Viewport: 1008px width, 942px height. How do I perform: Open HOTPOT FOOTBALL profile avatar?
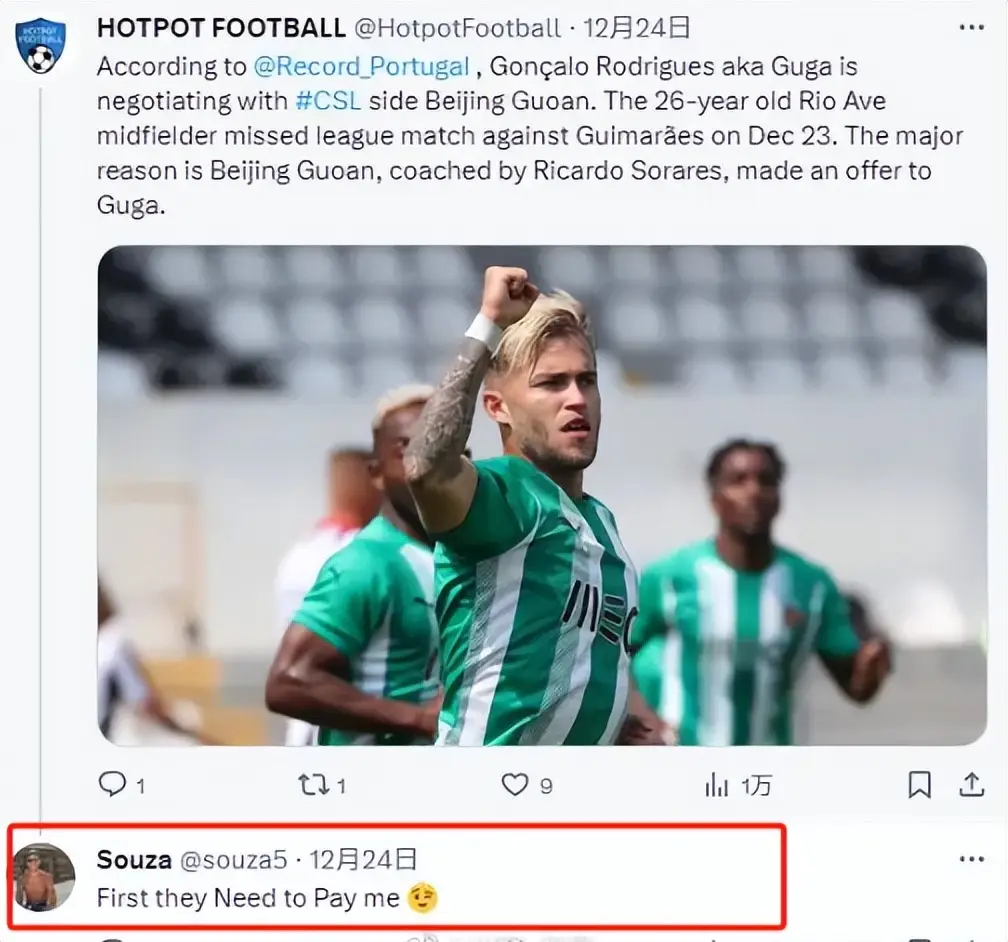point(40,46)
